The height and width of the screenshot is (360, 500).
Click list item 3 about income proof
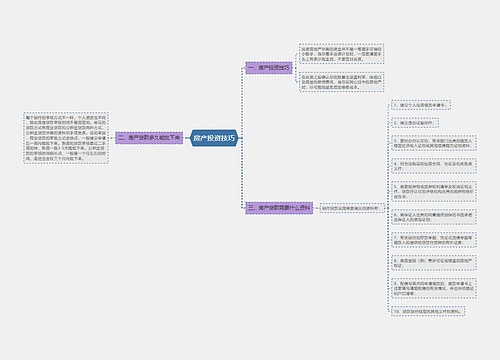[x=434, y=143]
